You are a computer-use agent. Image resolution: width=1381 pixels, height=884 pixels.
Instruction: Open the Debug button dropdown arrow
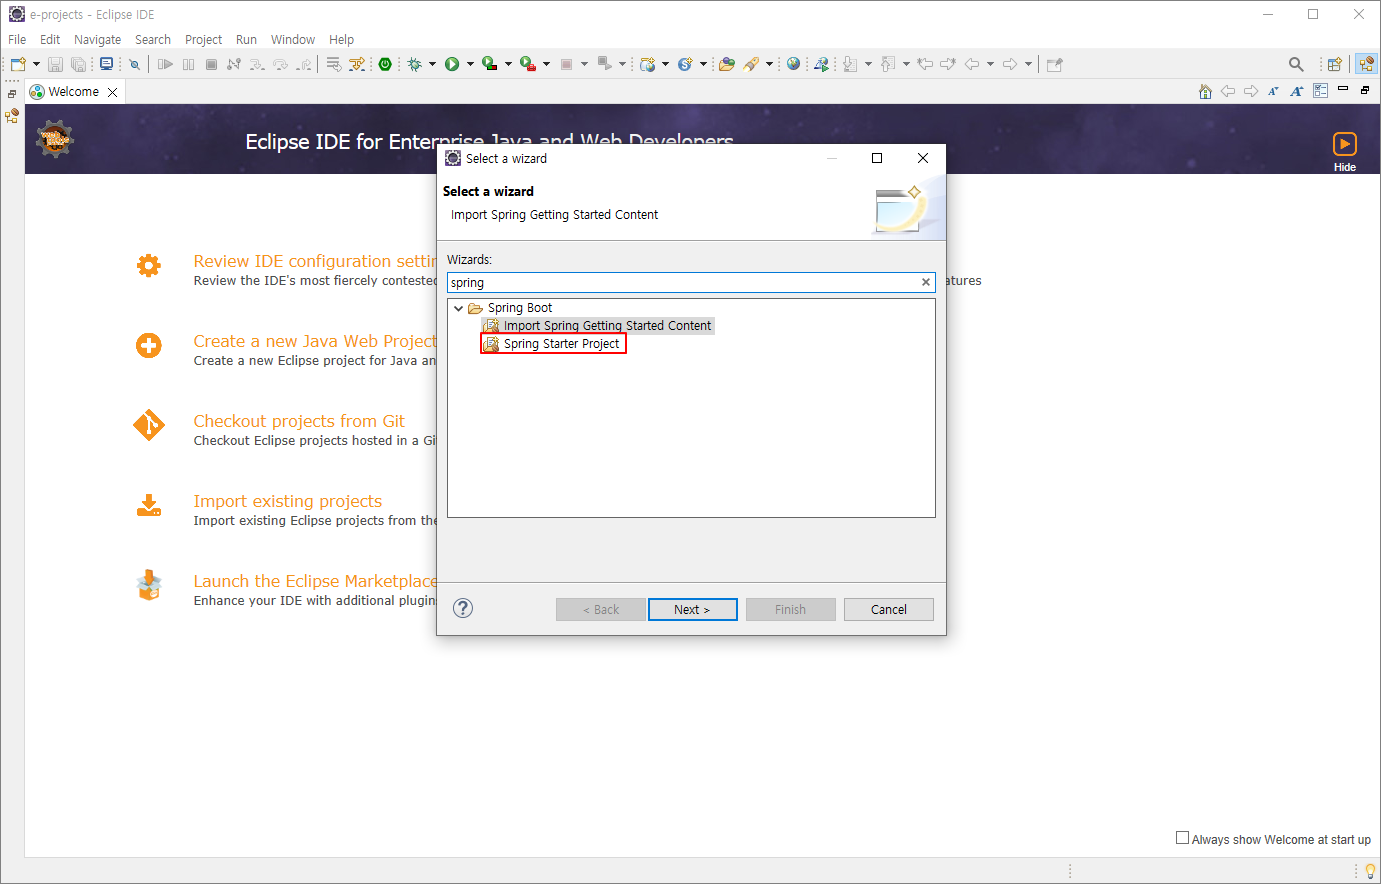coord(432,64)
